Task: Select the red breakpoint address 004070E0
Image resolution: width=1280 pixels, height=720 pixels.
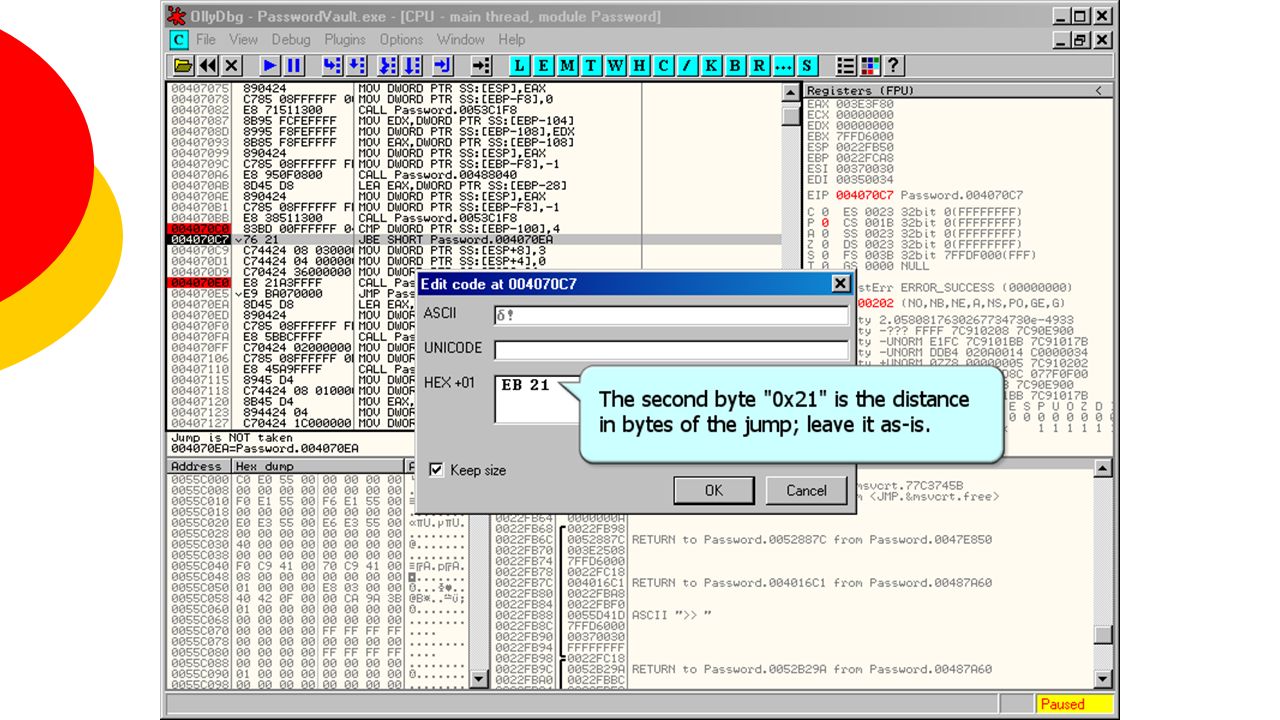Action: tap(200, 283)
